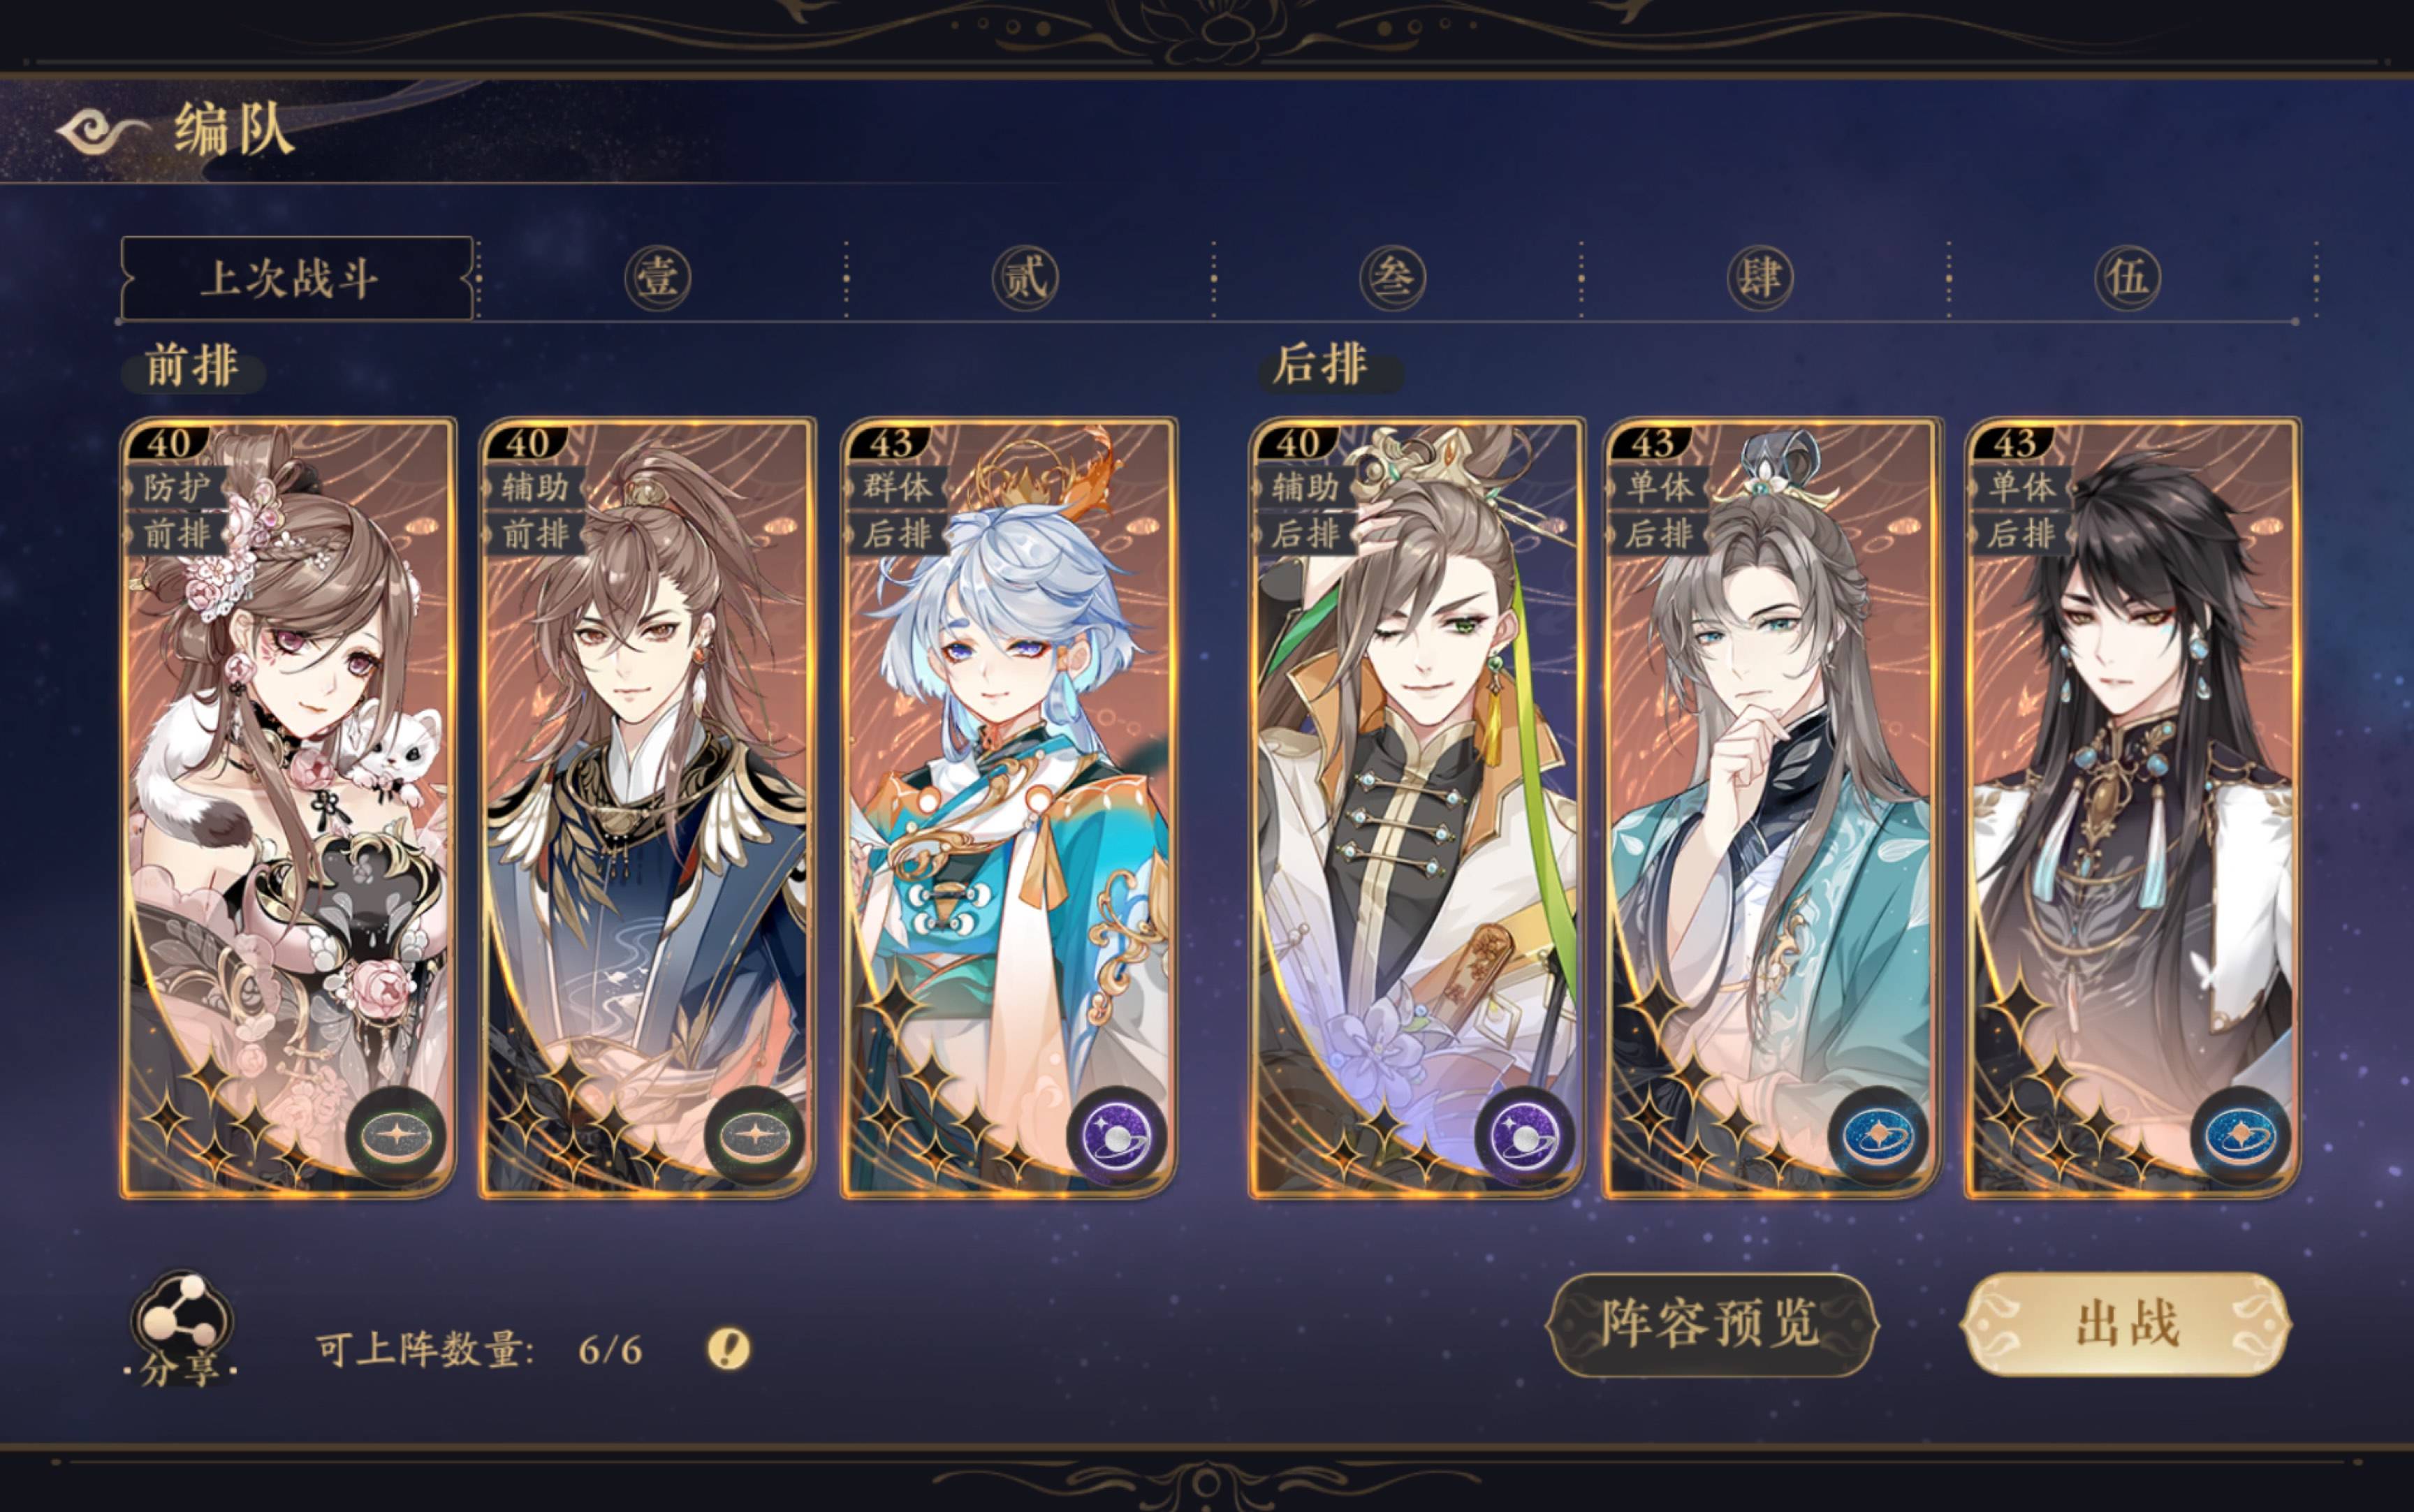Switch to team preset 肆
This screenshot has width=2414, height=1512.
tap(1760, 277)
